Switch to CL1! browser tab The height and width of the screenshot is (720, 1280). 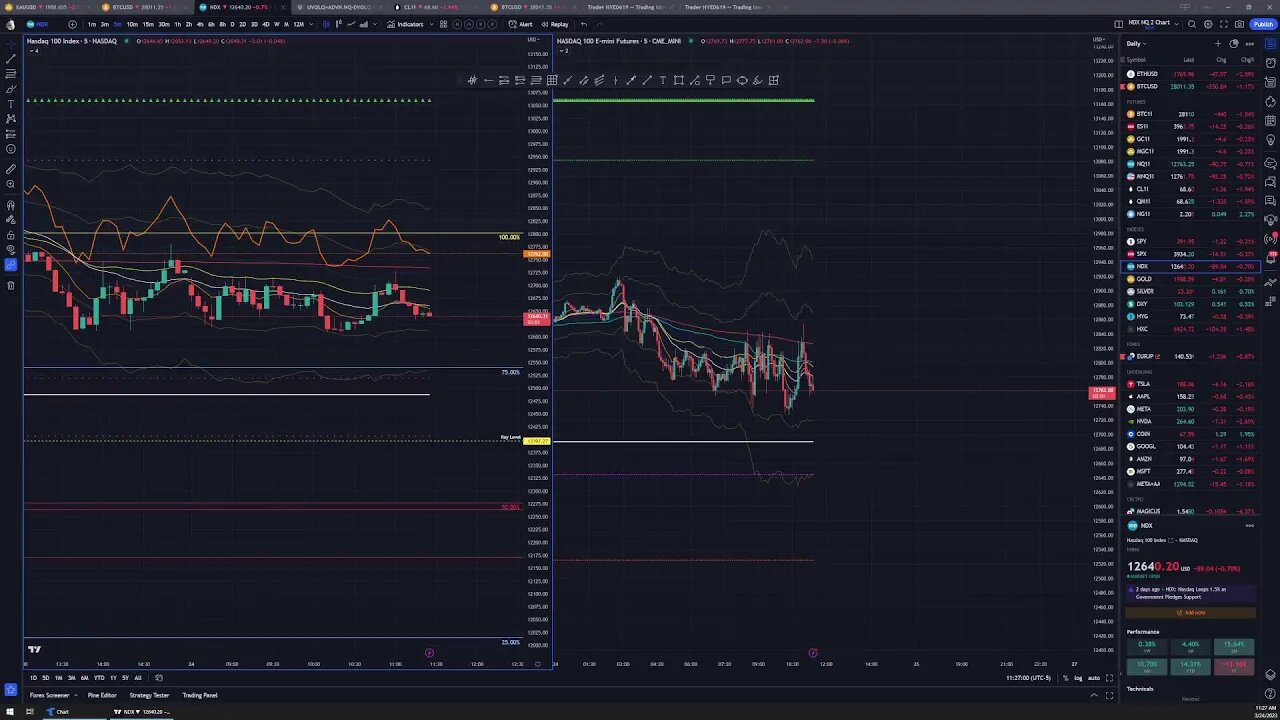coord(438,7)
